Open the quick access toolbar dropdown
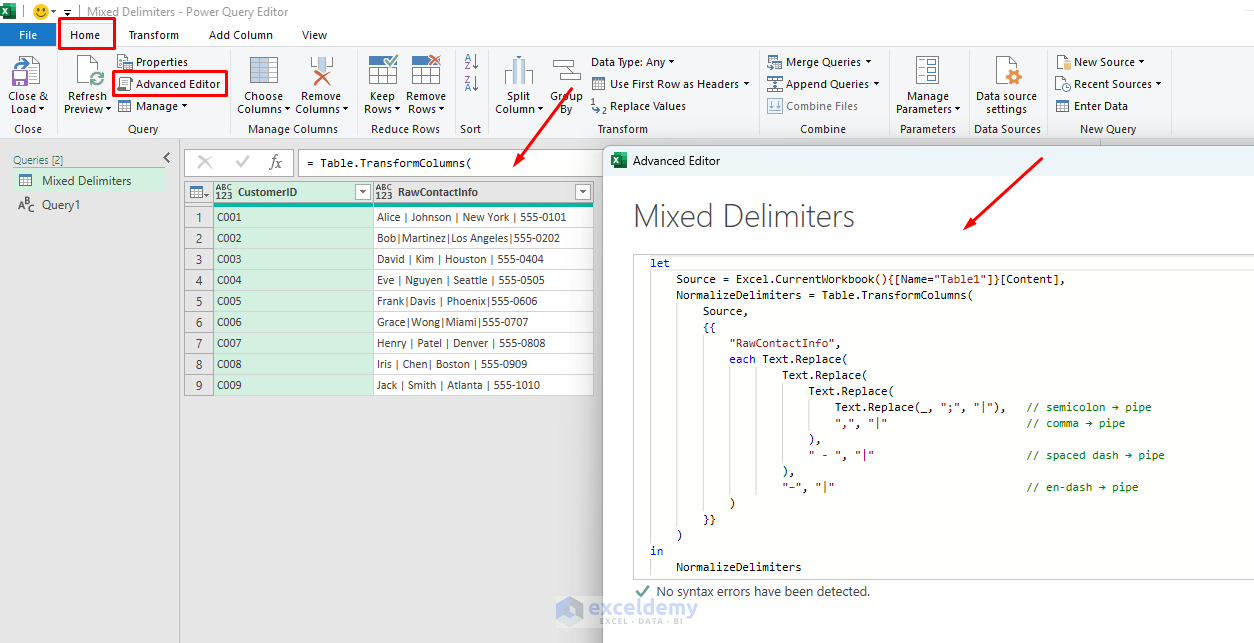 click(67, 13)
